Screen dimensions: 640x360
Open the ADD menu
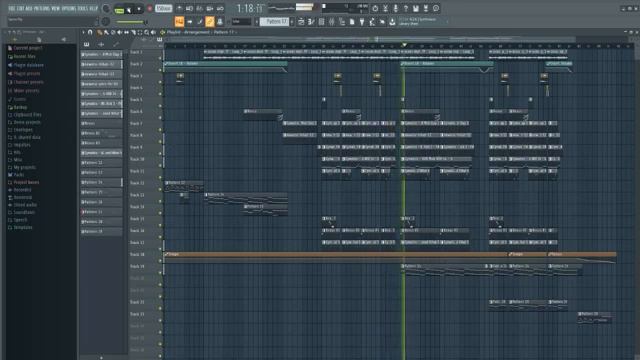[x=29, y=9]
